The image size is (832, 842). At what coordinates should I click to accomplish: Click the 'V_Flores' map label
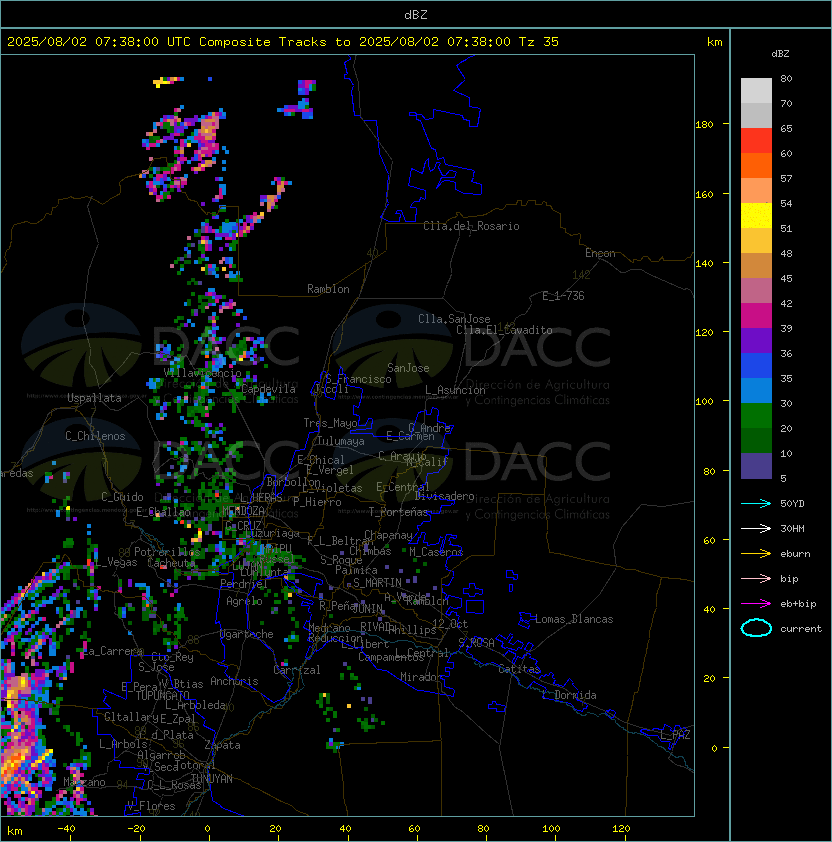click(x=151, y=806)
